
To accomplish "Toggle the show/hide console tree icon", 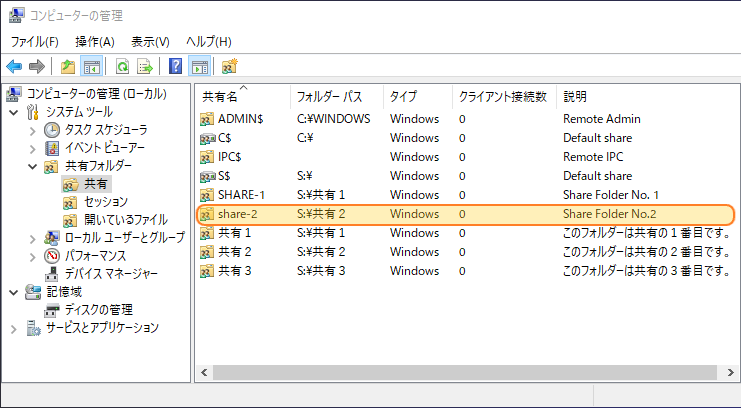I will click(x=91, y=67).
